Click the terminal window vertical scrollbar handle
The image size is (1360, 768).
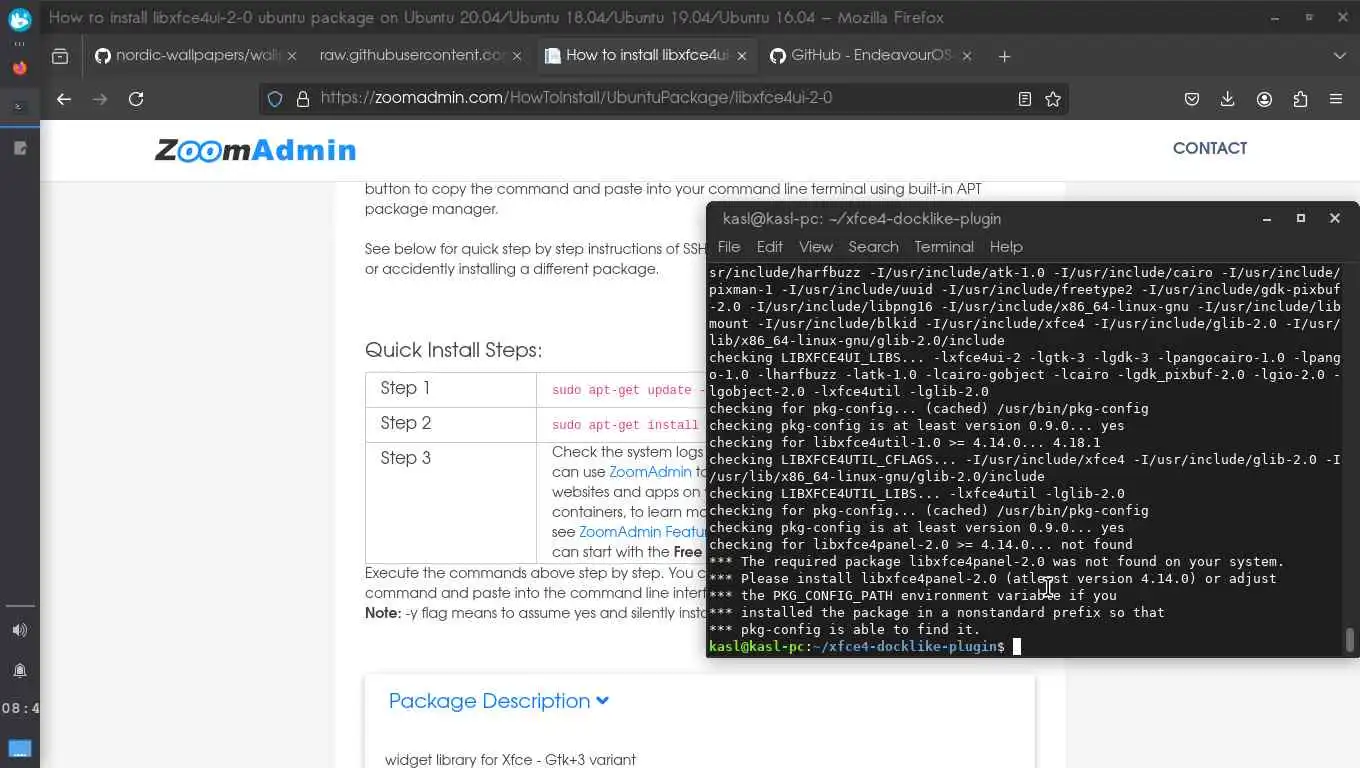(1350, 640)
